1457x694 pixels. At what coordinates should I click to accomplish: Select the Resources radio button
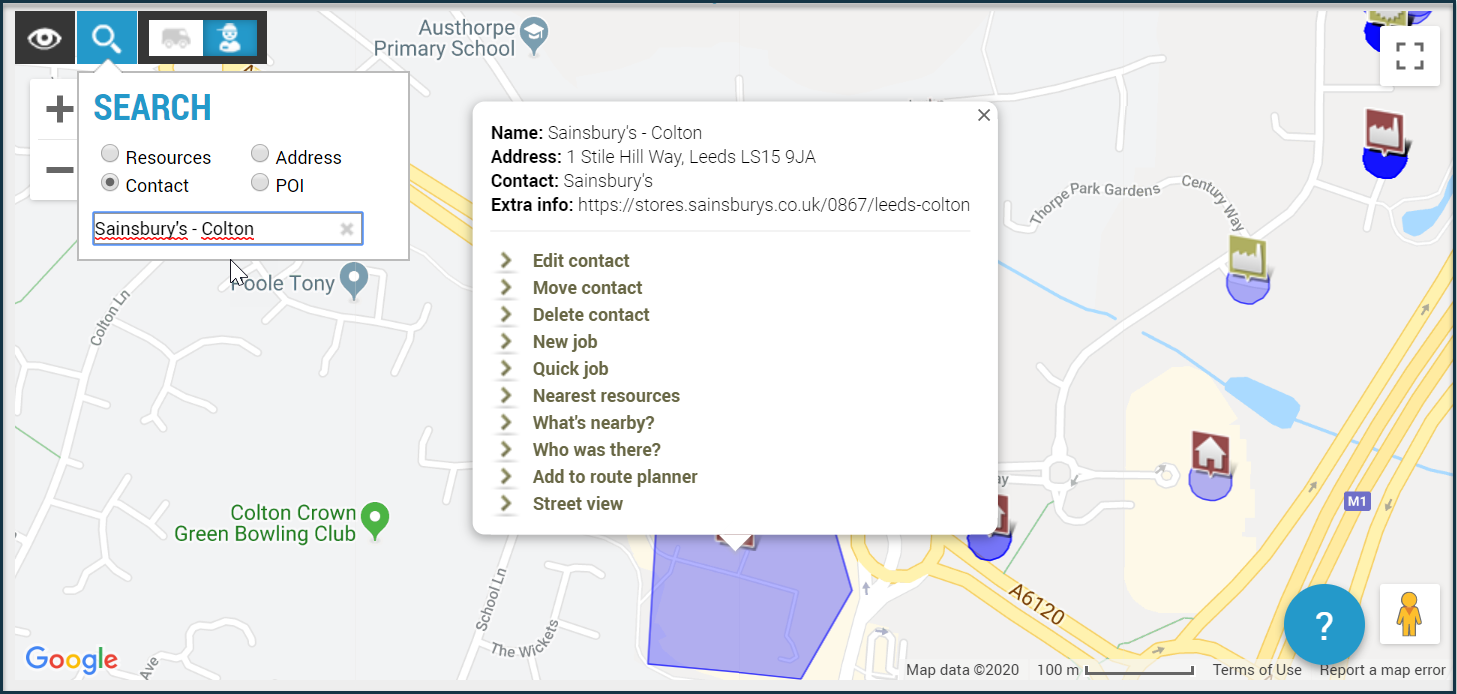click(110, 154)
